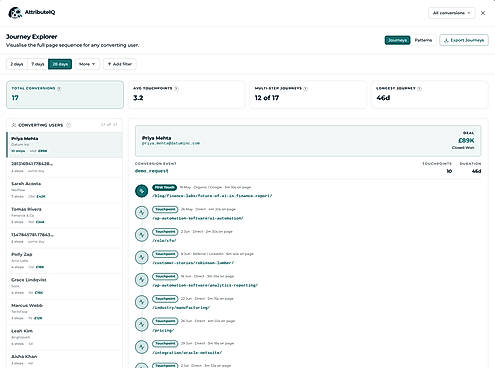The image size is (495, 368).
Task: Click touchpoint icon for ai-automation page
Action: pos(142,213)
